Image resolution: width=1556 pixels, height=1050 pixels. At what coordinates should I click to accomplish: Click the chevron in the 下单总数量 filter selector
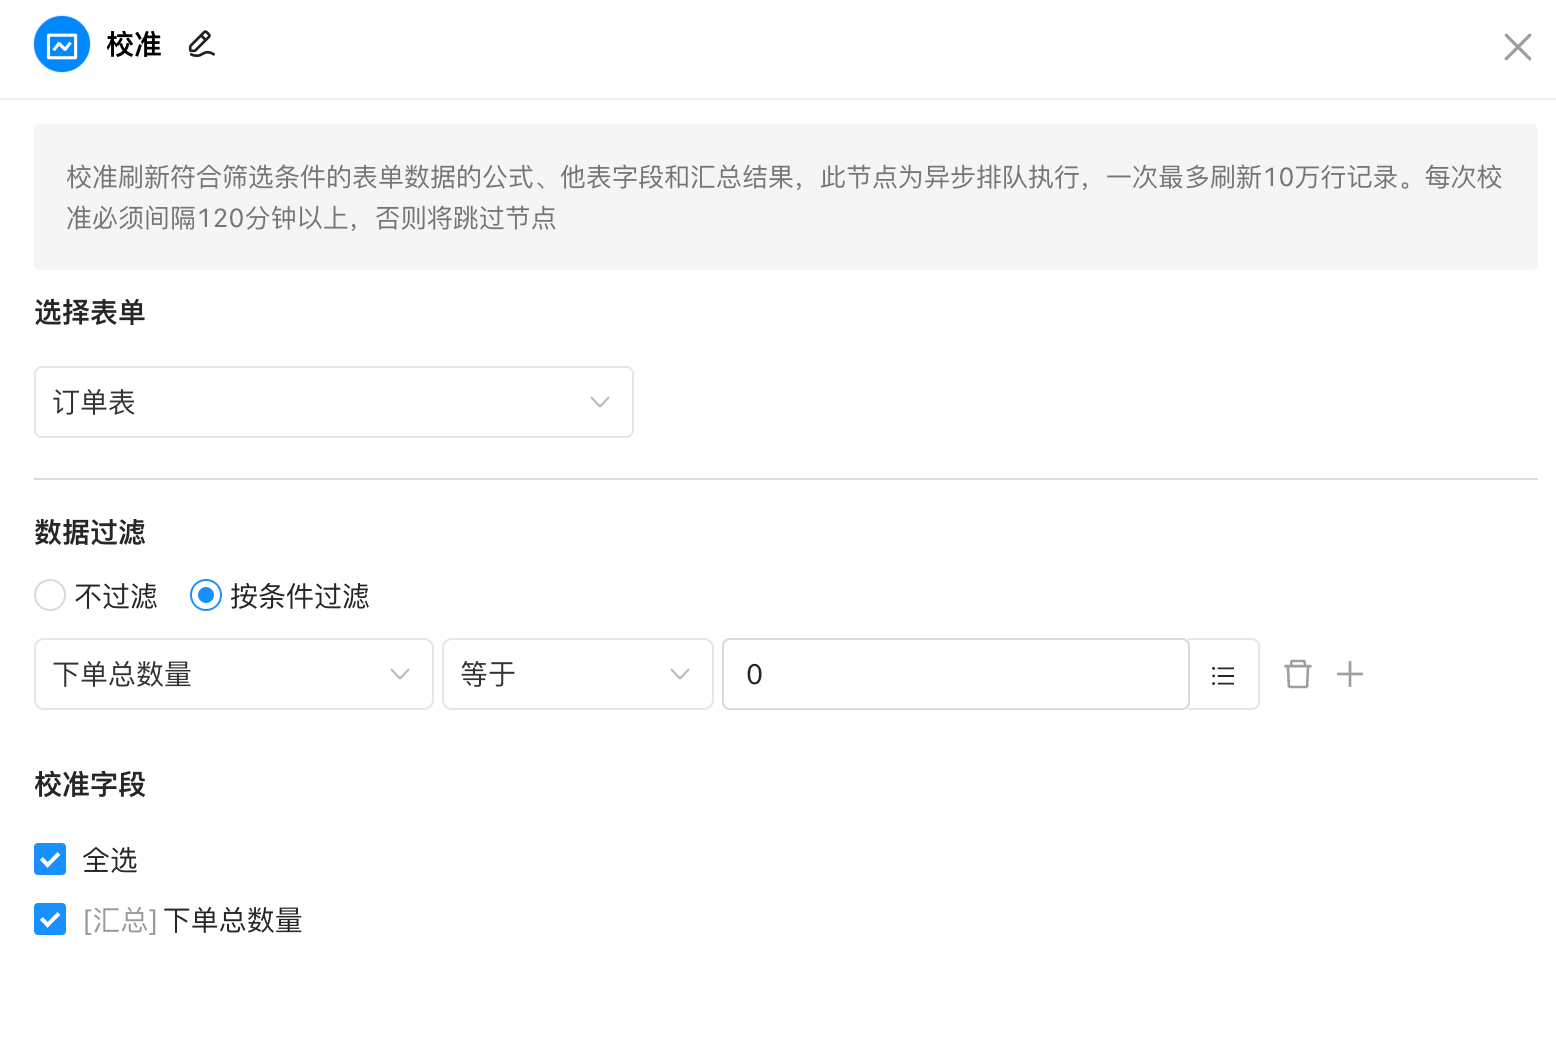tap(400, 674)
